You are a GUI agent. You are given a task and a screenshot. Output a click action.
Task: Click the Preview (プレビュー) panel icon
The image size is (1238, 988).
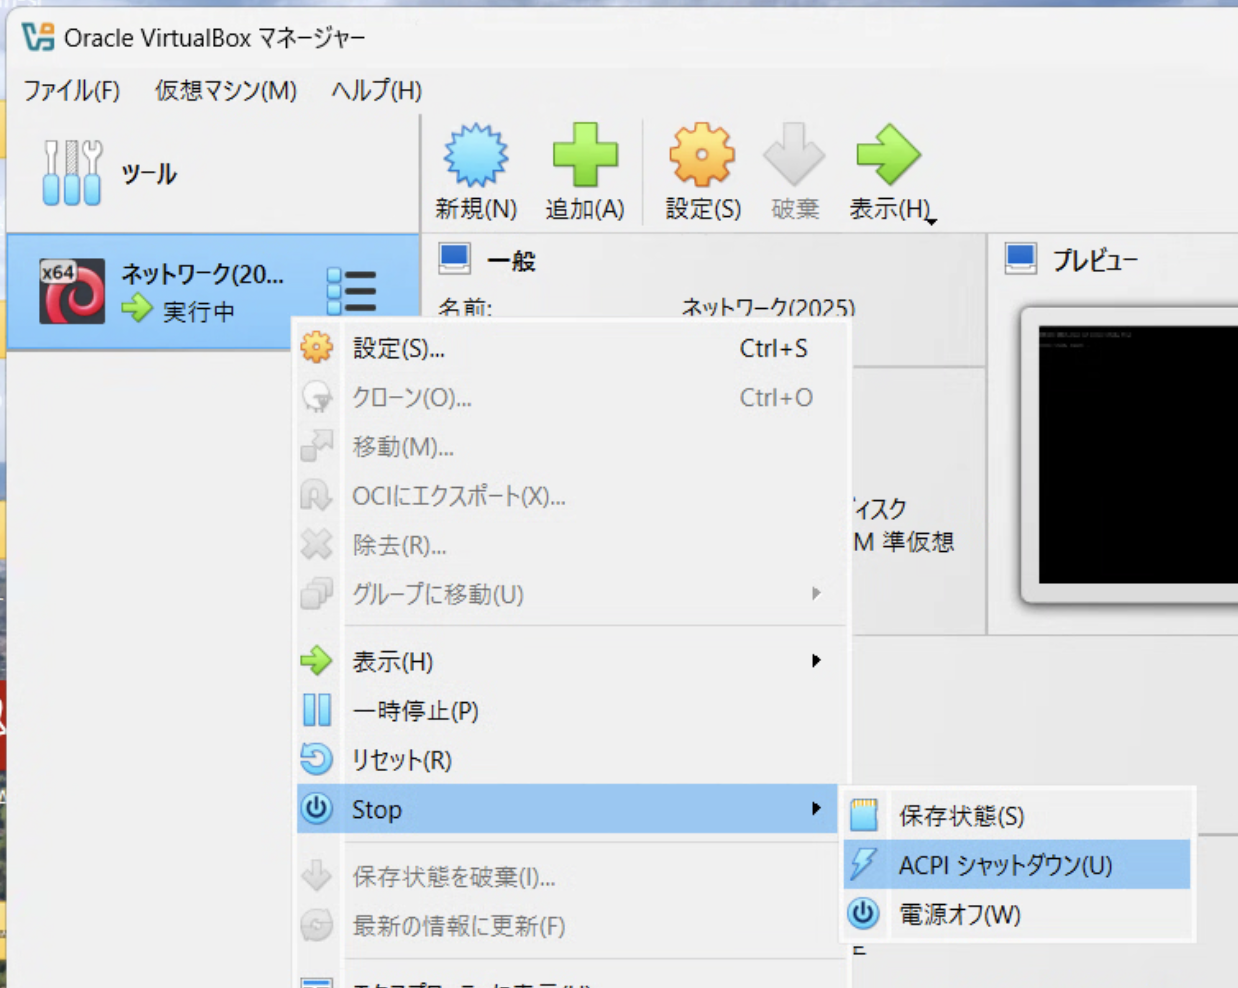1021,259
